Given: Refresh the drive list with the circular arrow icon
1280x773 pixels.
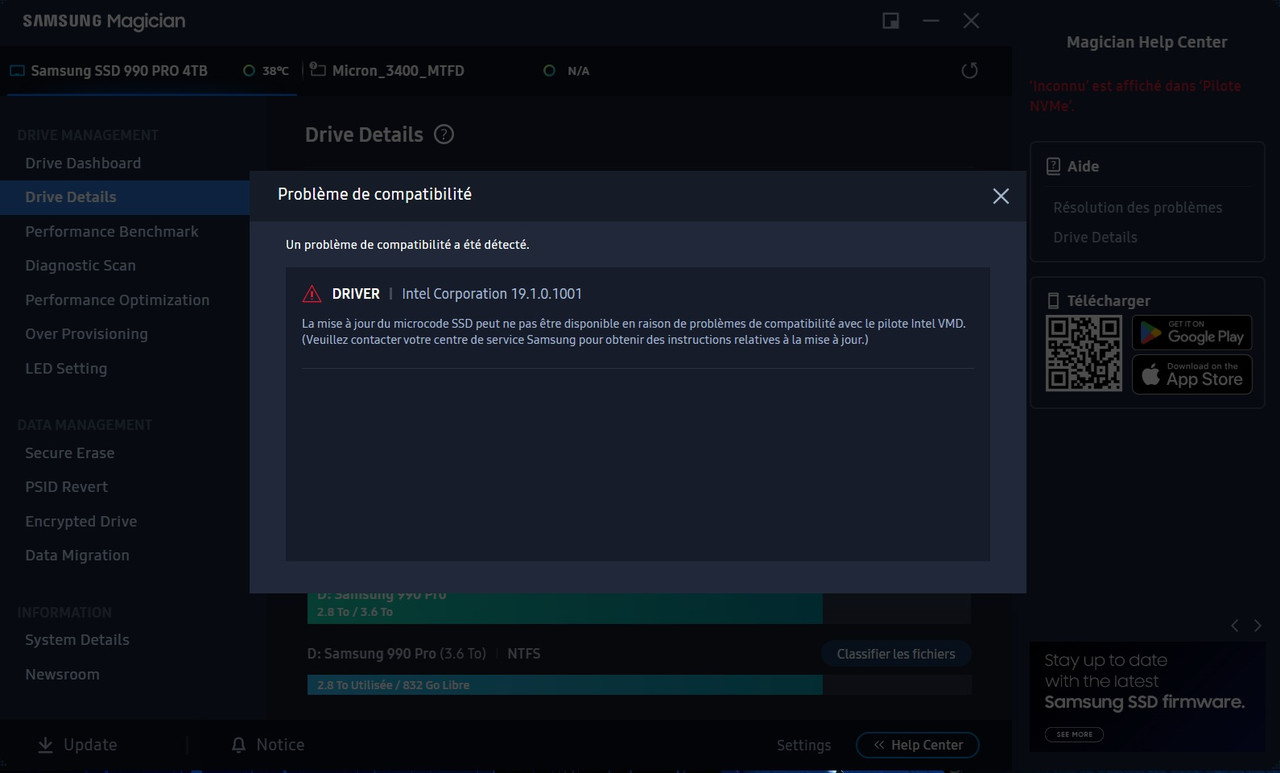Looking at the screenshot, I should (x=969, y=71).
